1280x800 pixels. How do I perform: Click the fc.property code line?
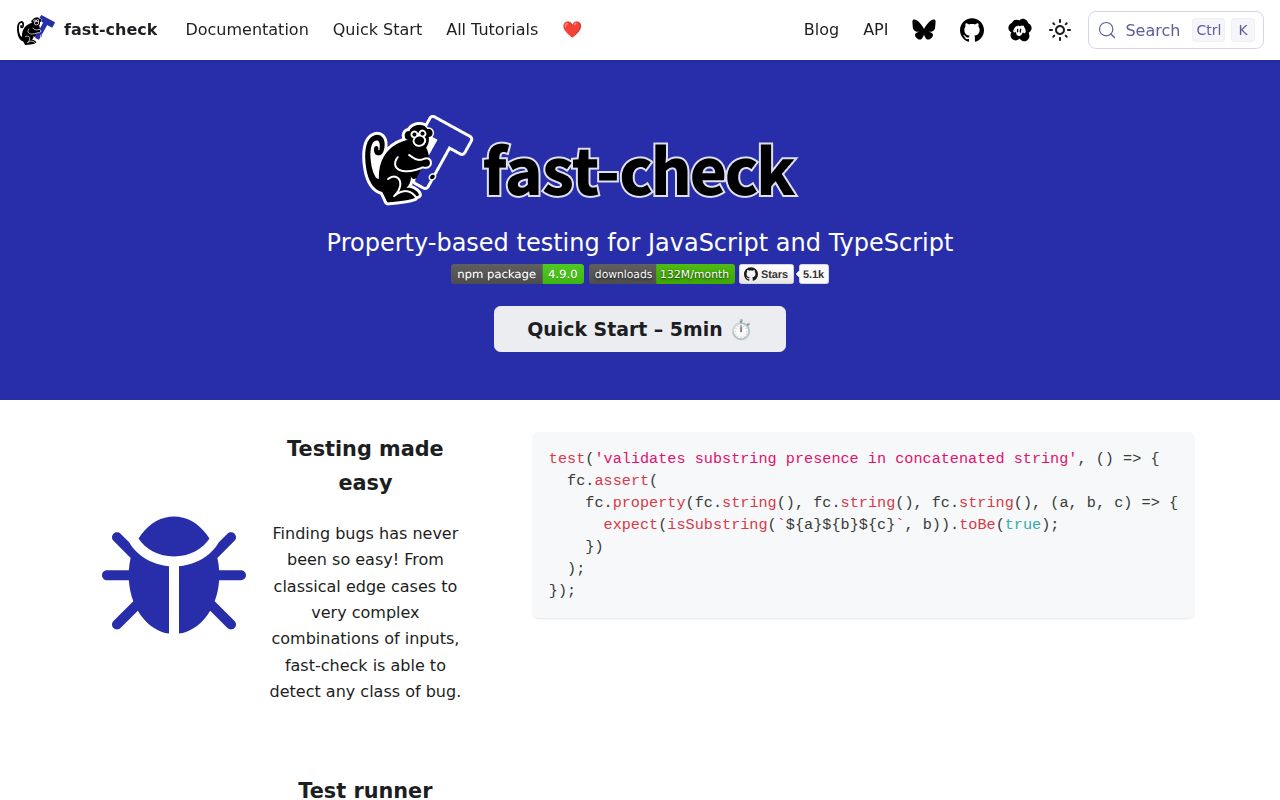(882, 502)
